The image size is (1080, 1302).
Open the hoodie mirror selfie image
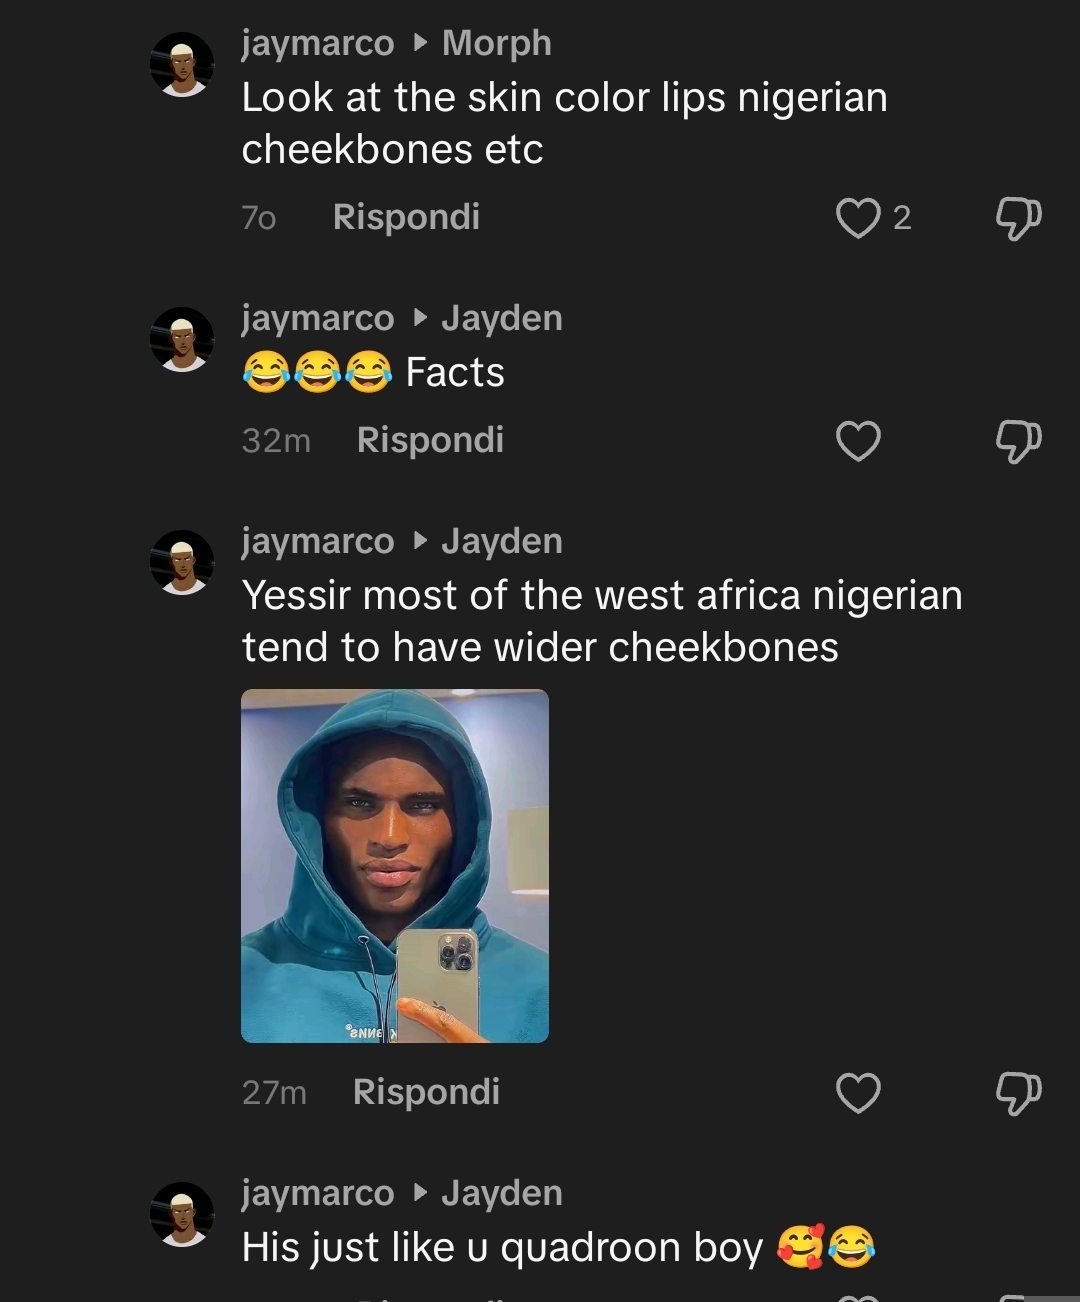pos(395,866)
